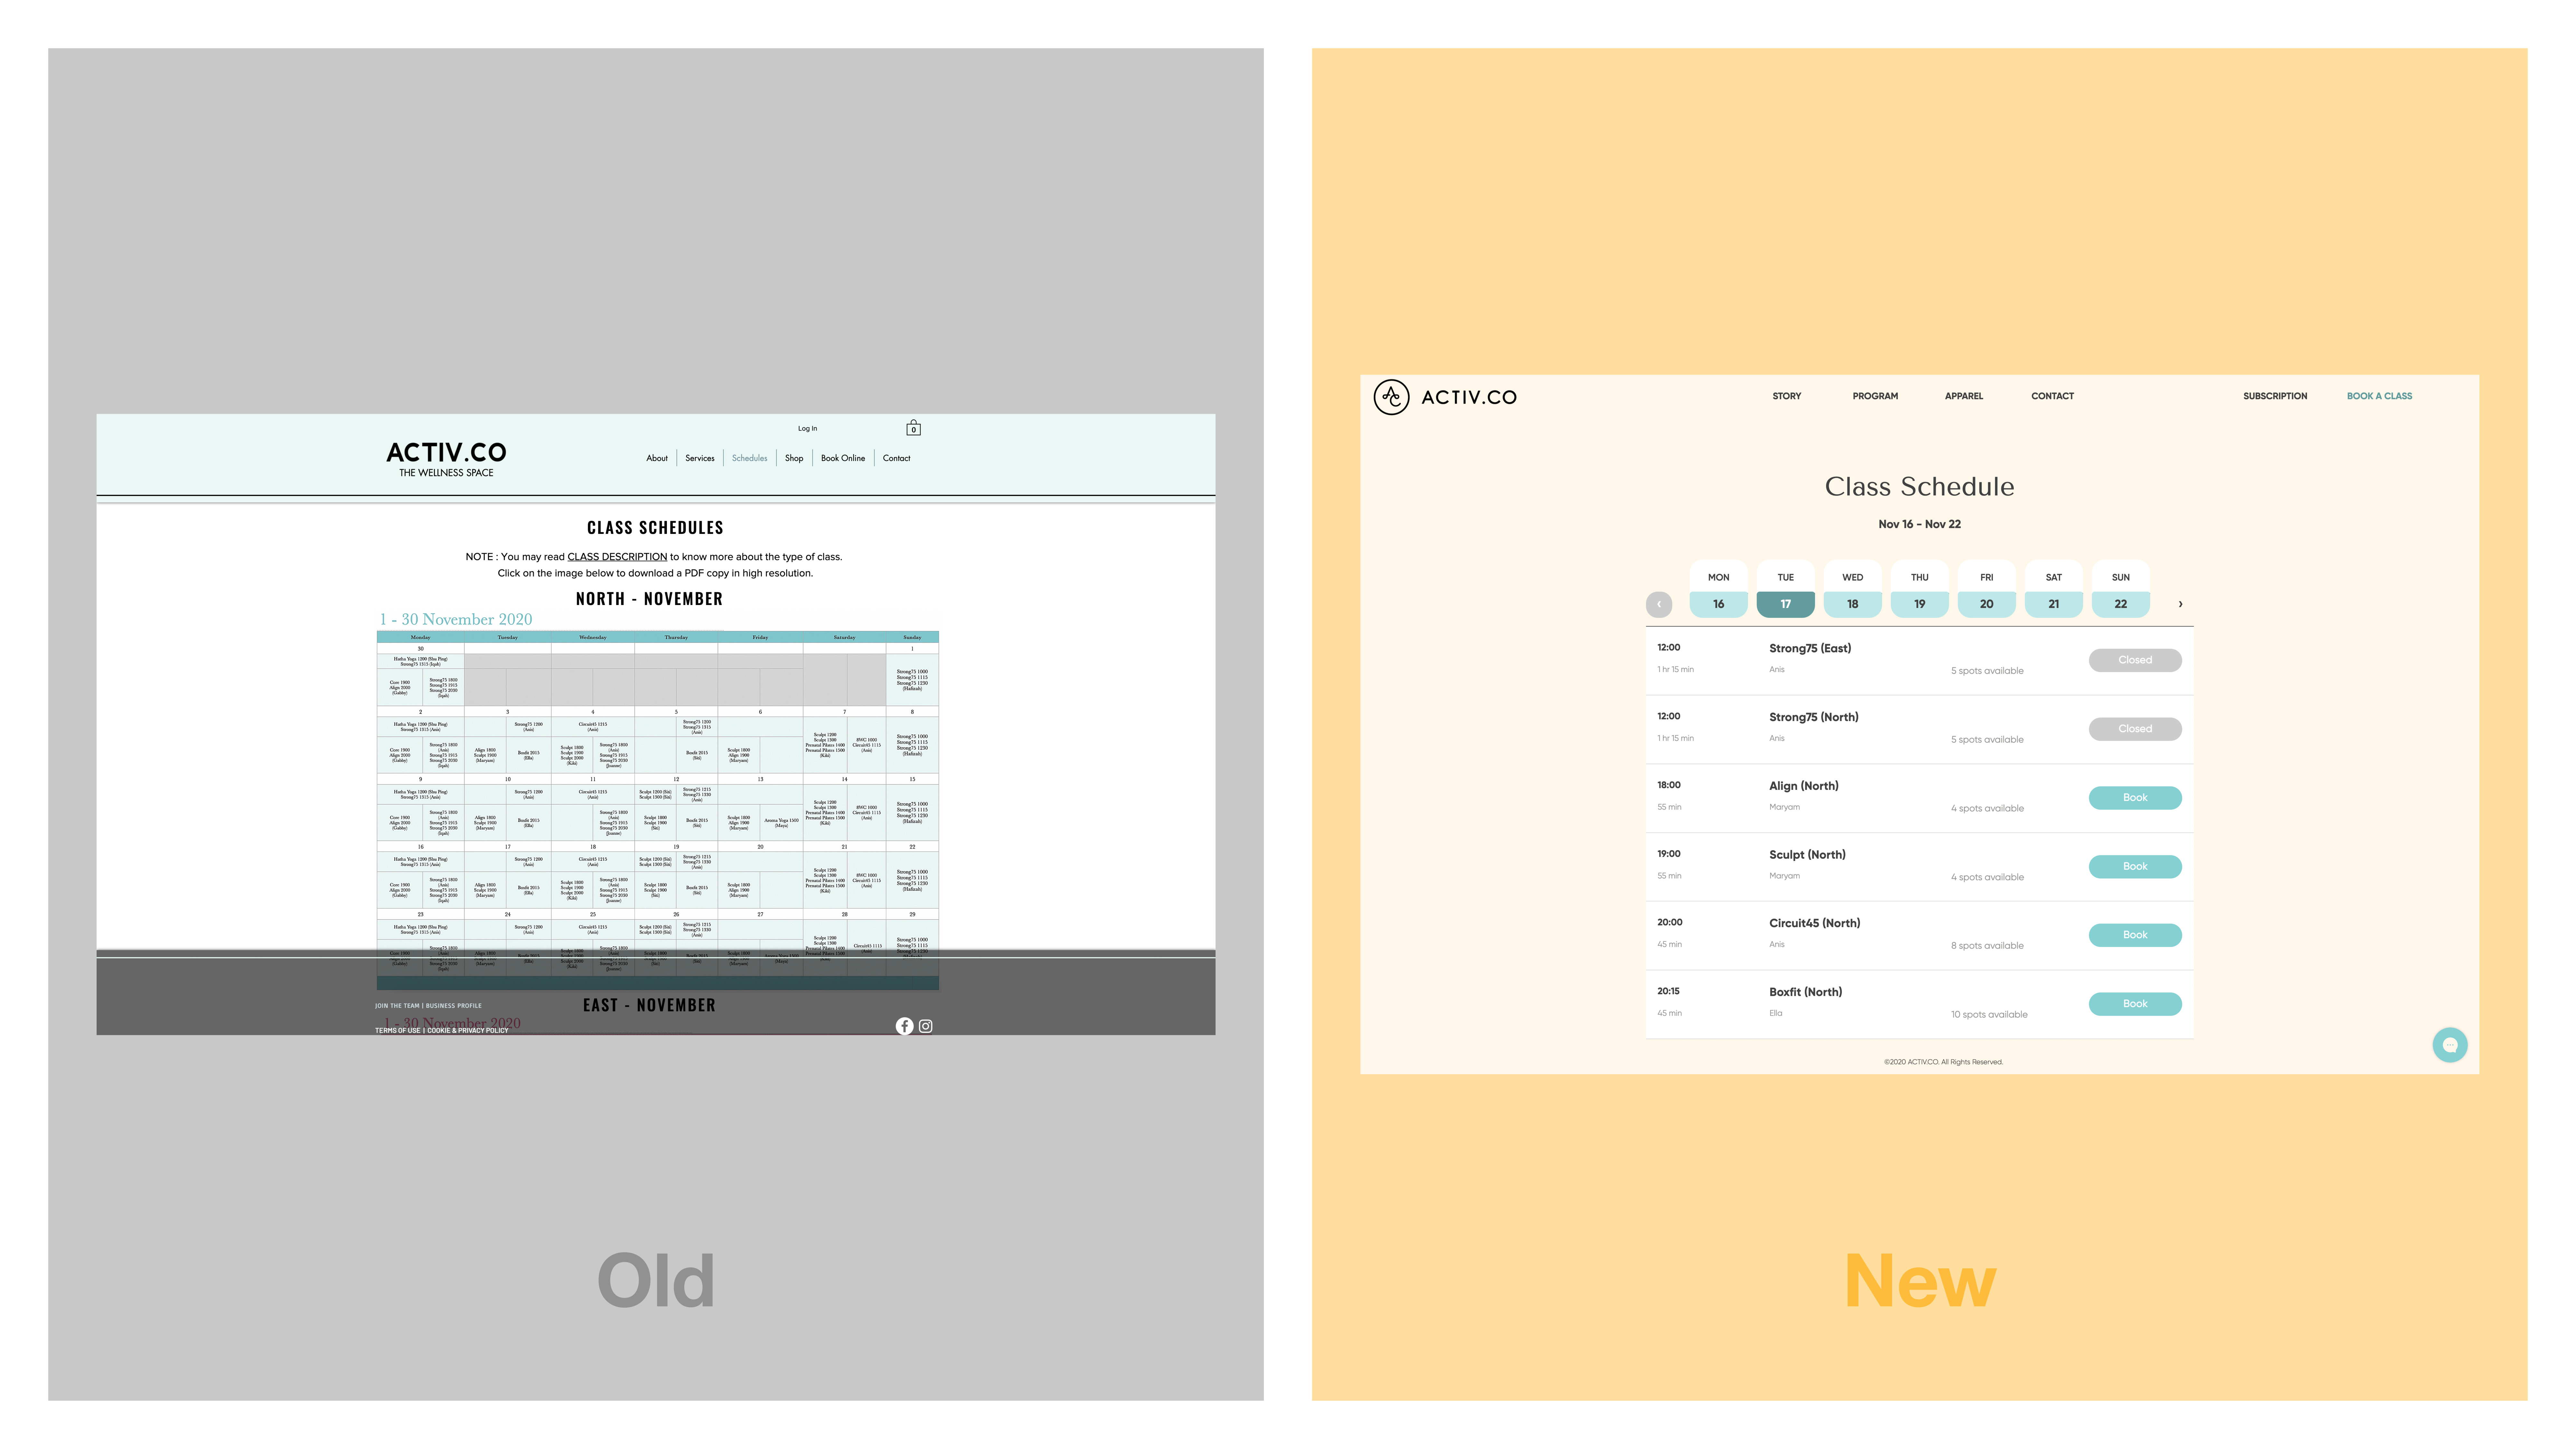This screenshot has height=1449, width=2576.
Task: Click COOKIE & PRIVACY POLICY footer link
Action: (468, 1030)
